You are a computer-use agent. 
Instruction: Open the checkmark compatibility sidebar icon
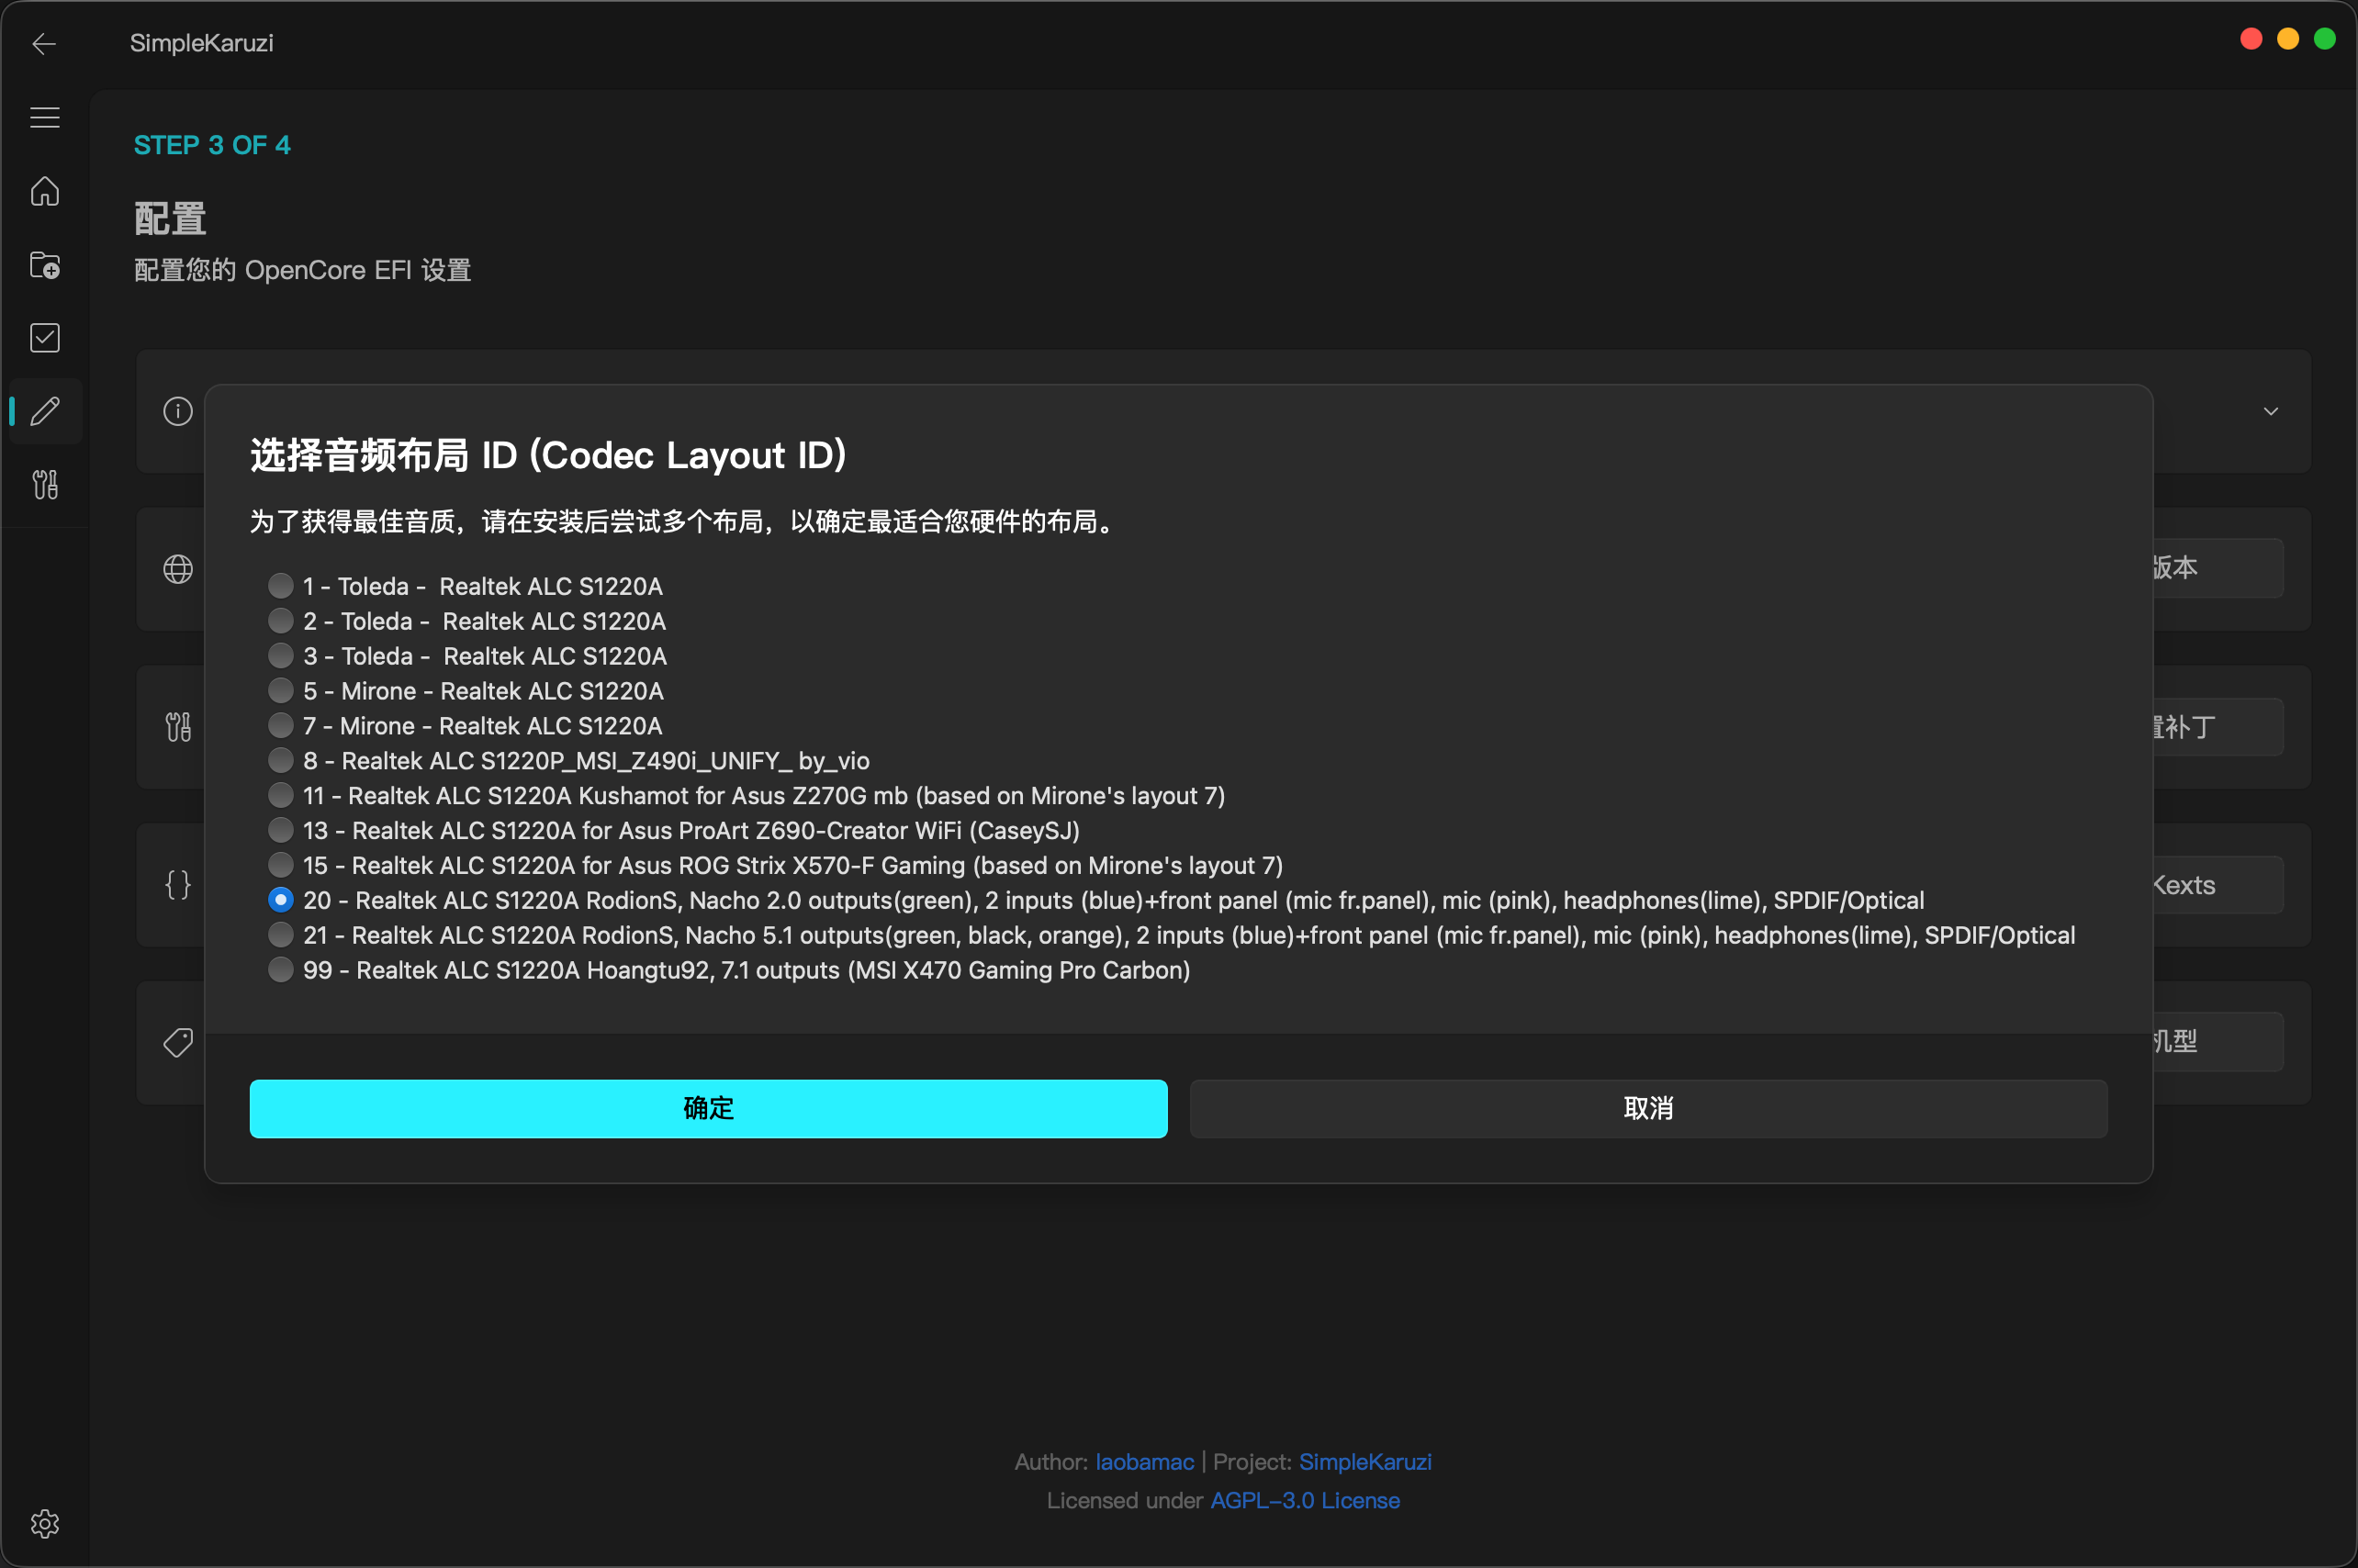pos(45,338)
